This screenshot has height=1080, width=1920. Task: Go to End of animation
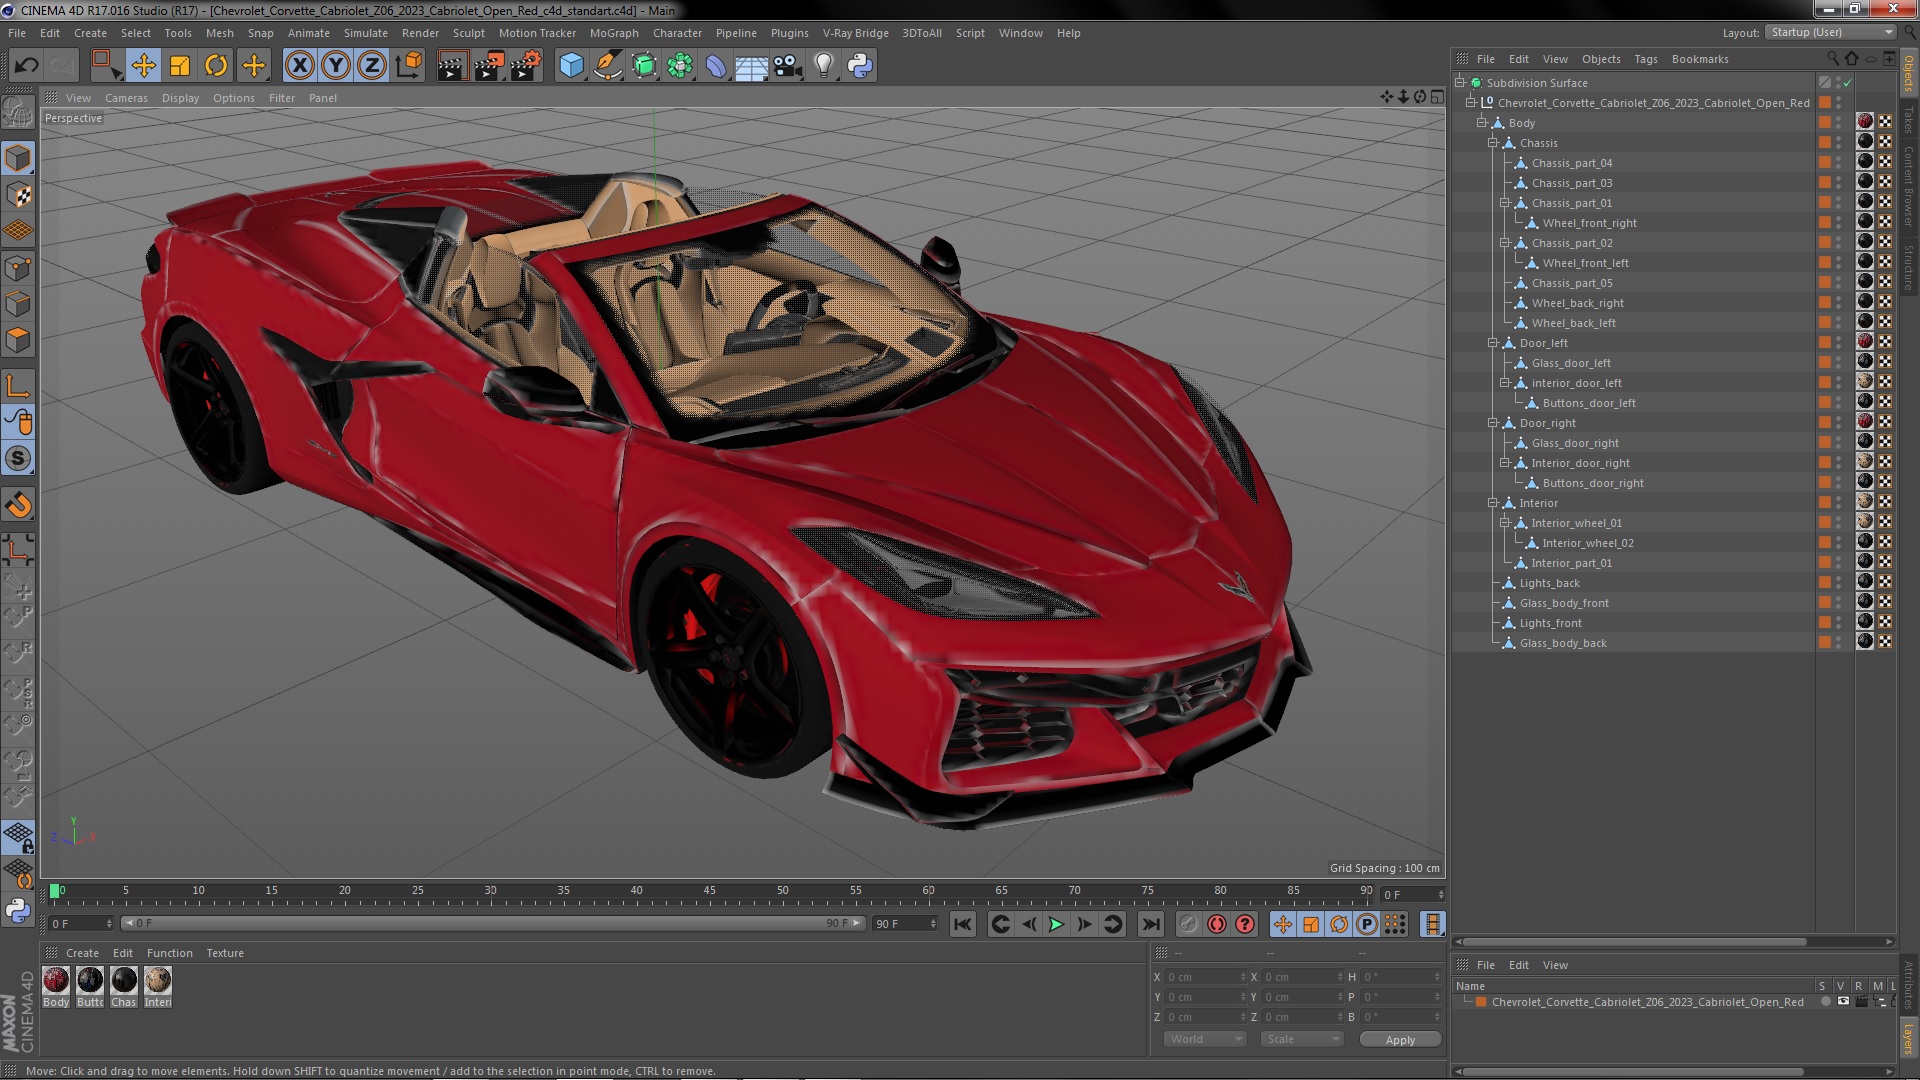(1151, 924)
